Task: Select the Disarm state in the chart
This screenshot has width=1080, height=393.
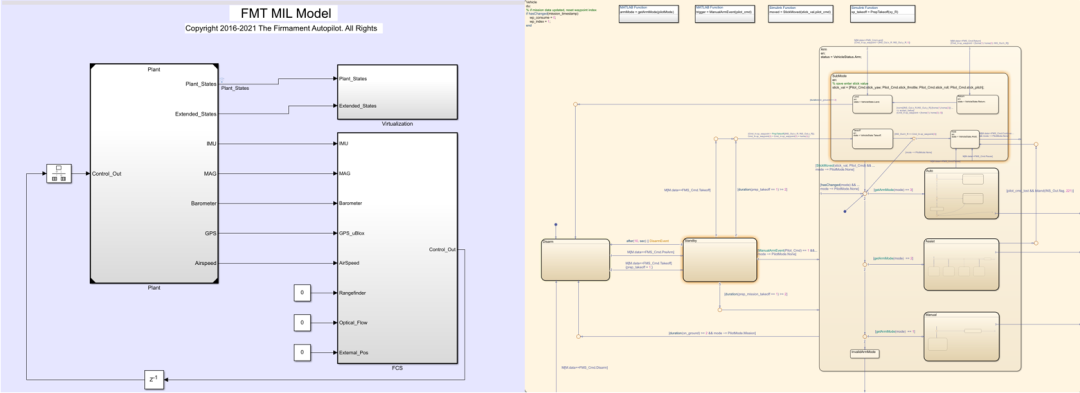Action: 575,259
